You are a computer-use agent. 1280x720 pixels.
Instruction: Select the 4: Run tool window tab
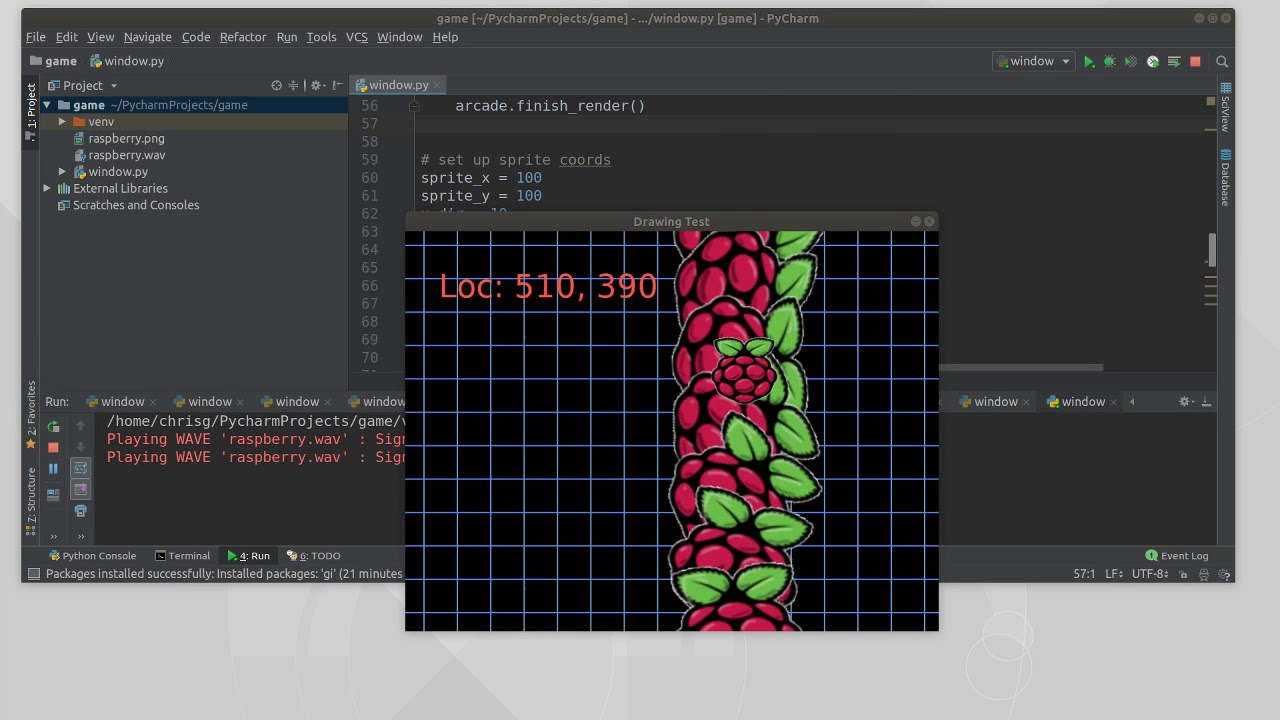[248, 555]
